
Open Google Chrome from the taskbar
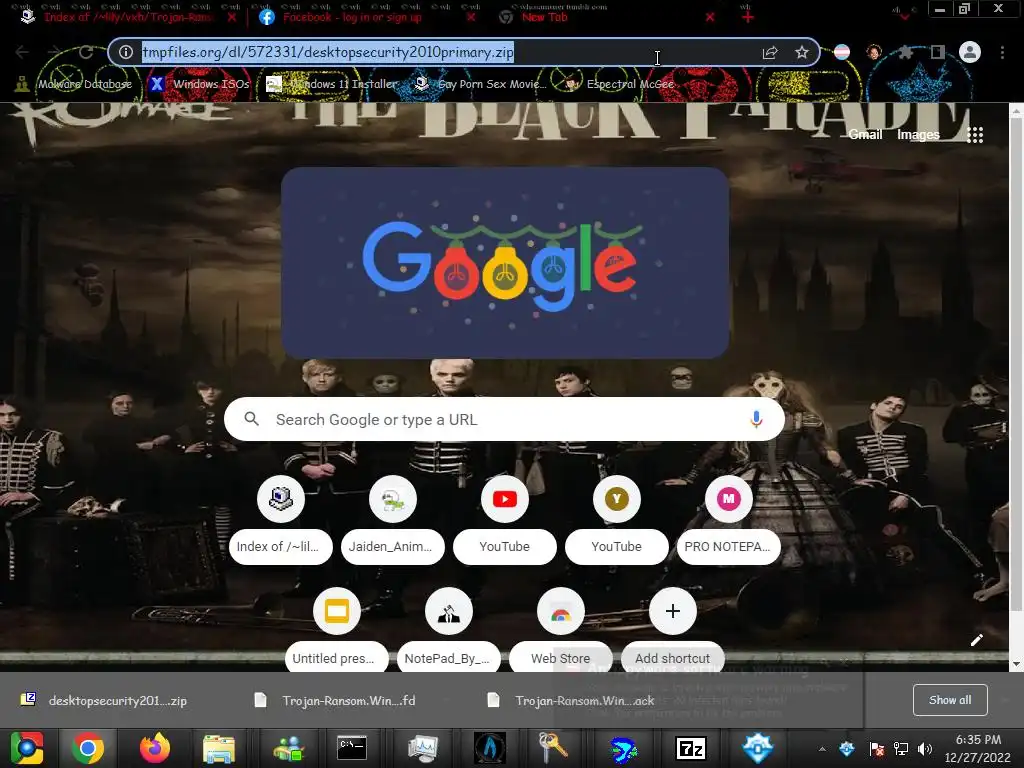pyautogui.click(x=88, y=748)
